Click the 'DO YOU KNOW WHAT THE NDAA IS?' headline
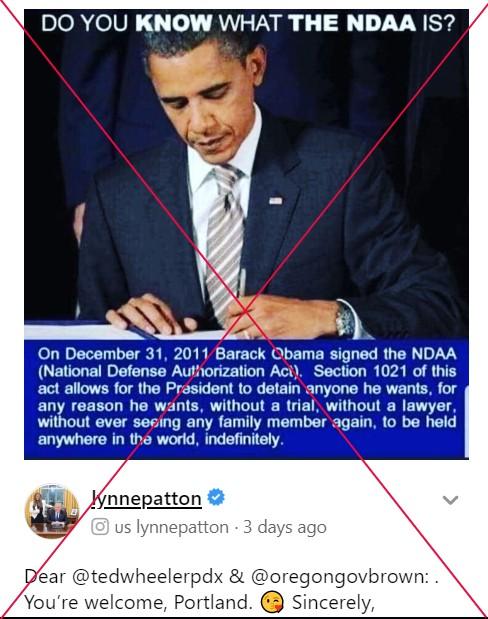Image resolution: width=488 pixels, height=619 pixels. pyautogui.click(x=248, y=23)
